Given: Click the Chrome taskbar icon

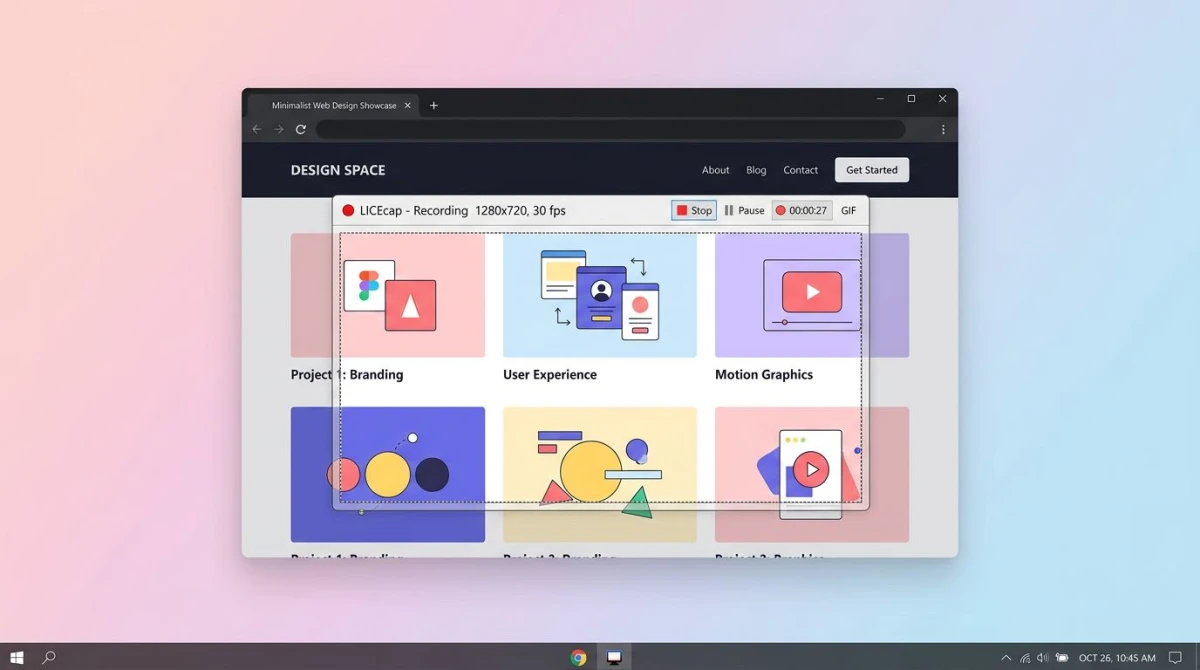Looking at the screenshot, I should (x=578, y=657).
